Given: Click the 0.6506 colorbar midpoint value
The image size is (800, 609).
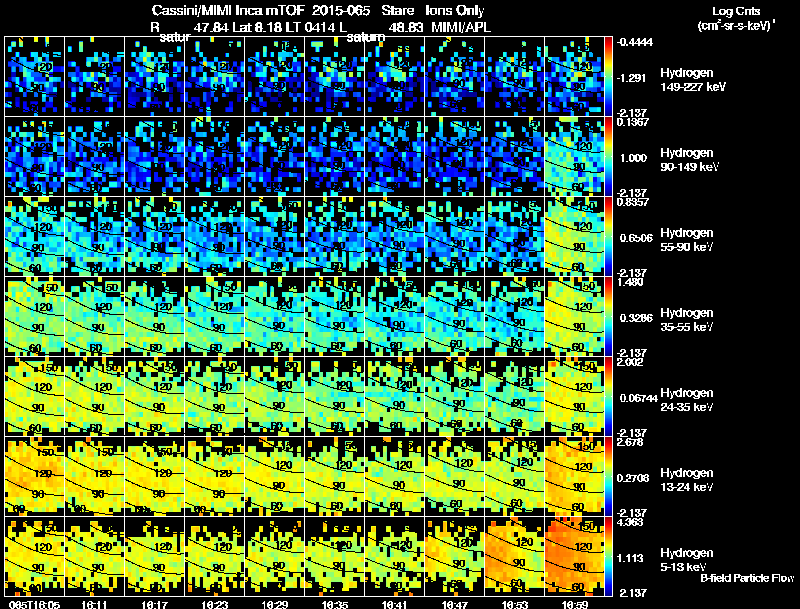Looking at the screenshot, I should point(636,238).
